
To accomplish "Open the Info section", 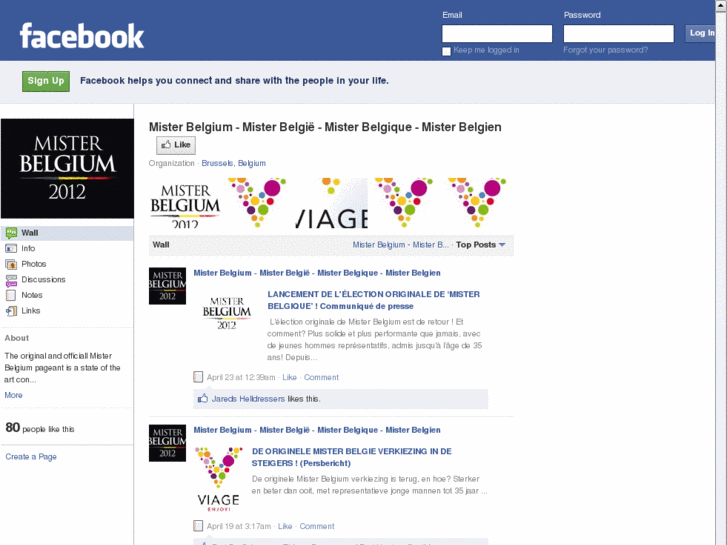I will click(x=28, y=249).
